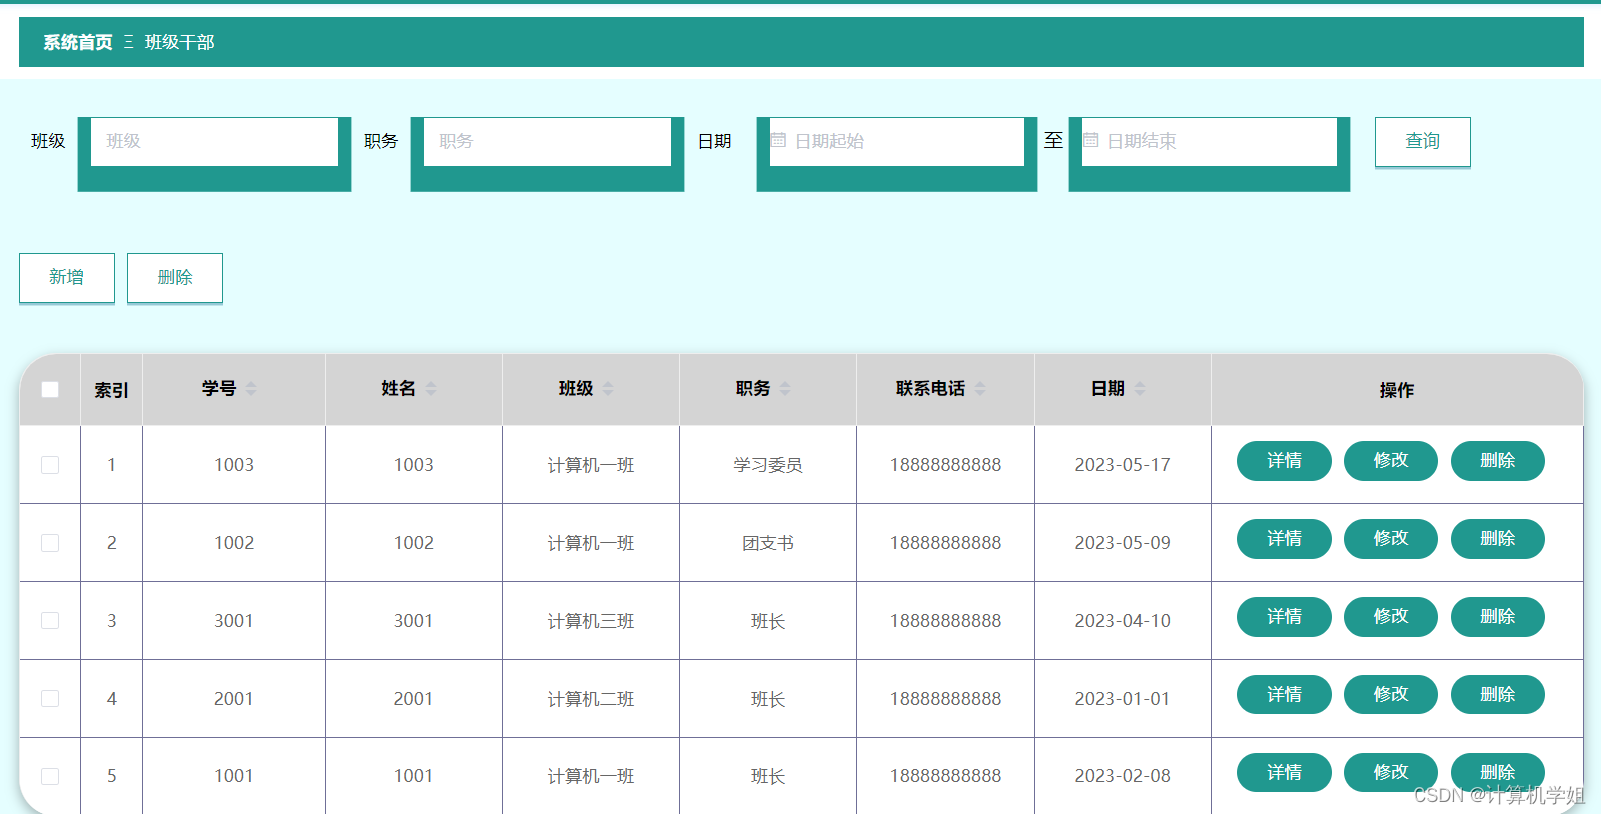Click 删除 for student 1001 row

pyautogui.click(x=1498, y=773)
